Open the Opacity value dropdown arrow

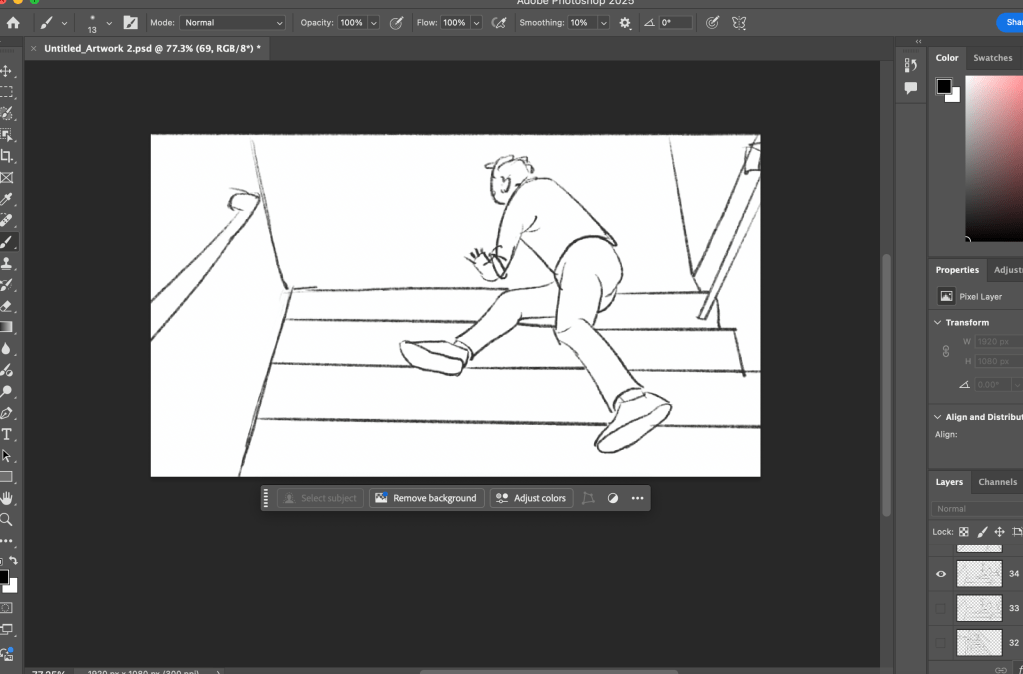(374, 22)
